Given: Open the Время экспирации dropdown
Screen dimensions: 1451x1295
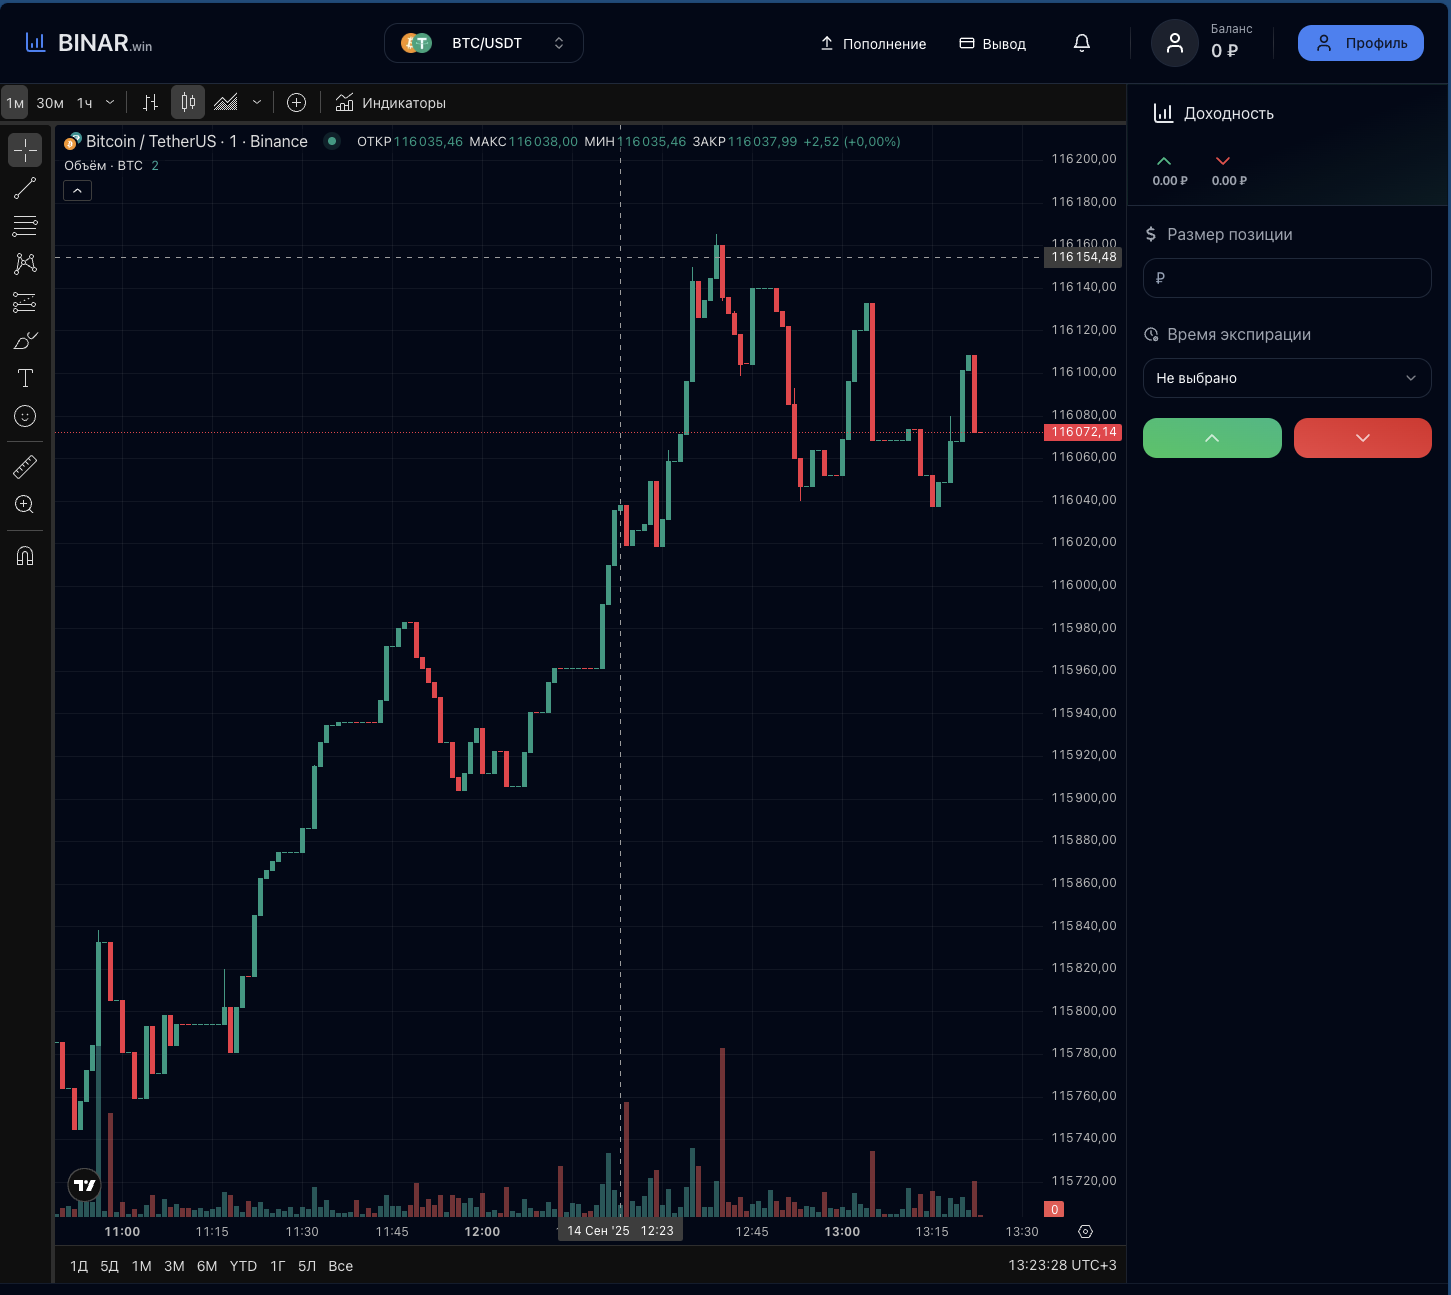Looking at the screenshot, I should tap(1287, 378).
